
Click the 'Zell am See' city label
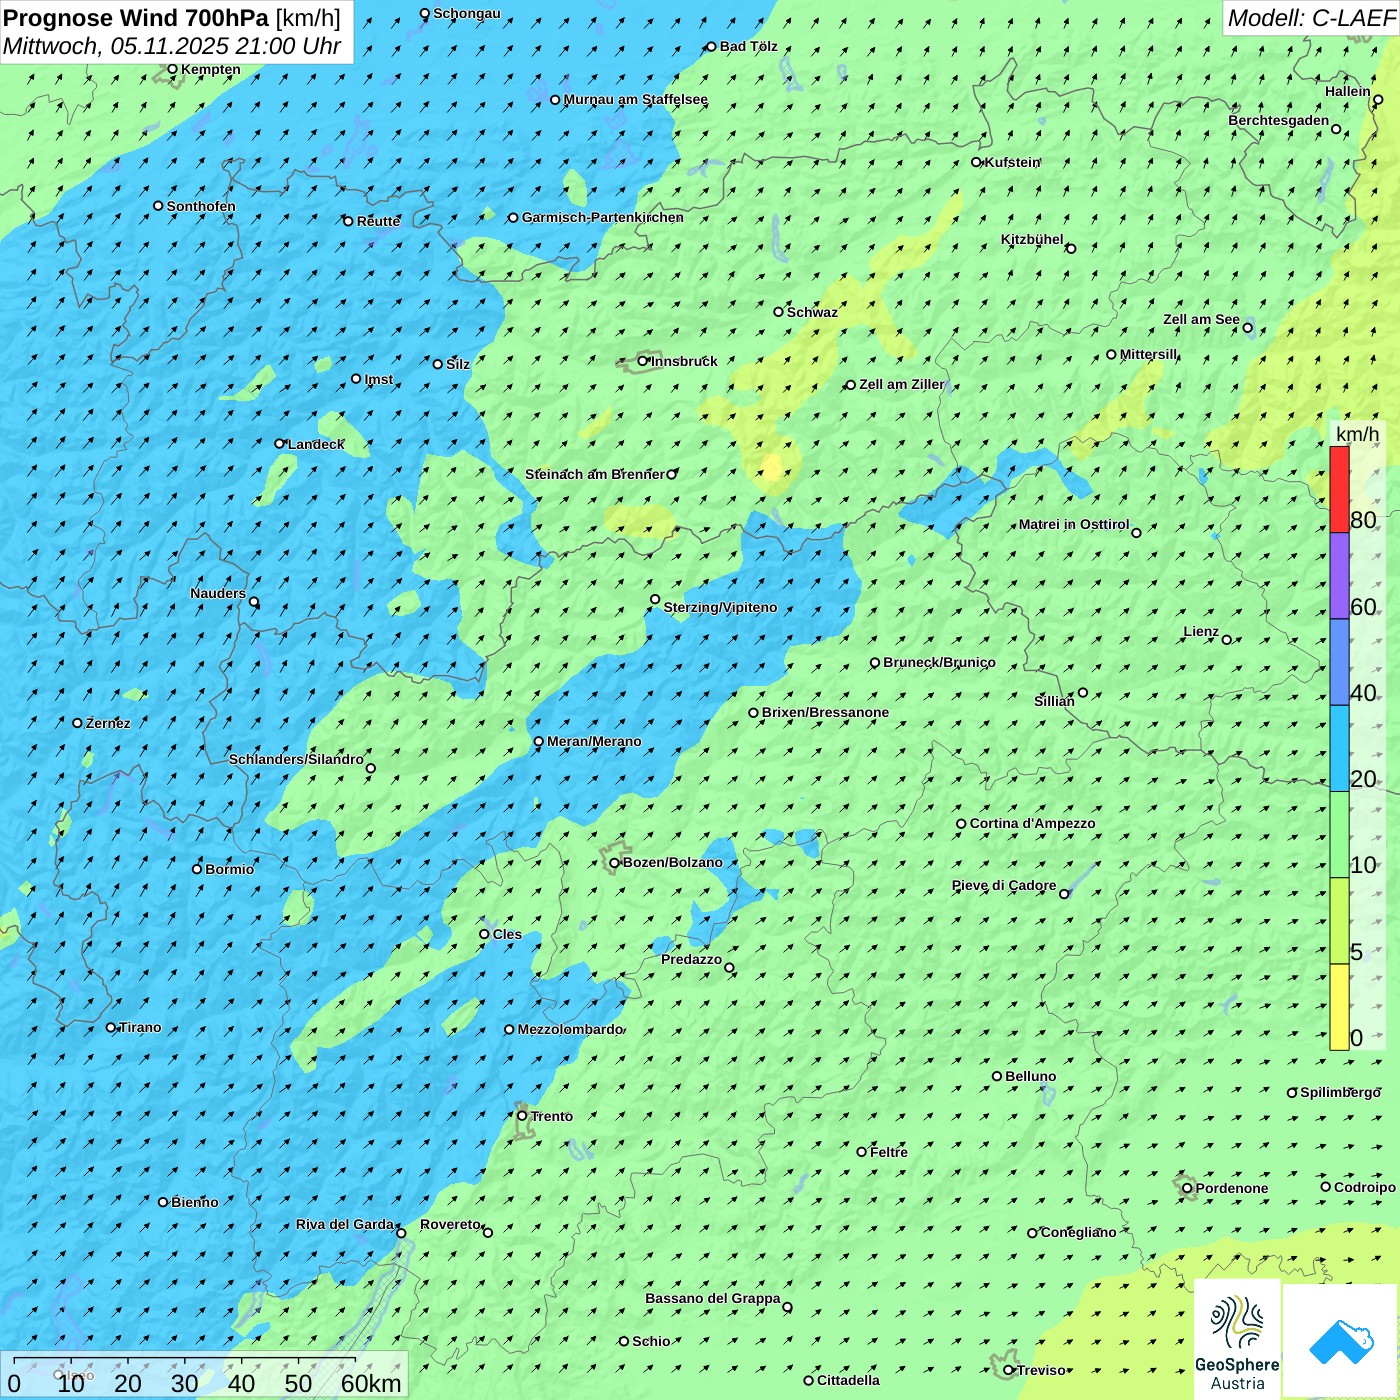pyautogui.click(x=1201, y=320)
